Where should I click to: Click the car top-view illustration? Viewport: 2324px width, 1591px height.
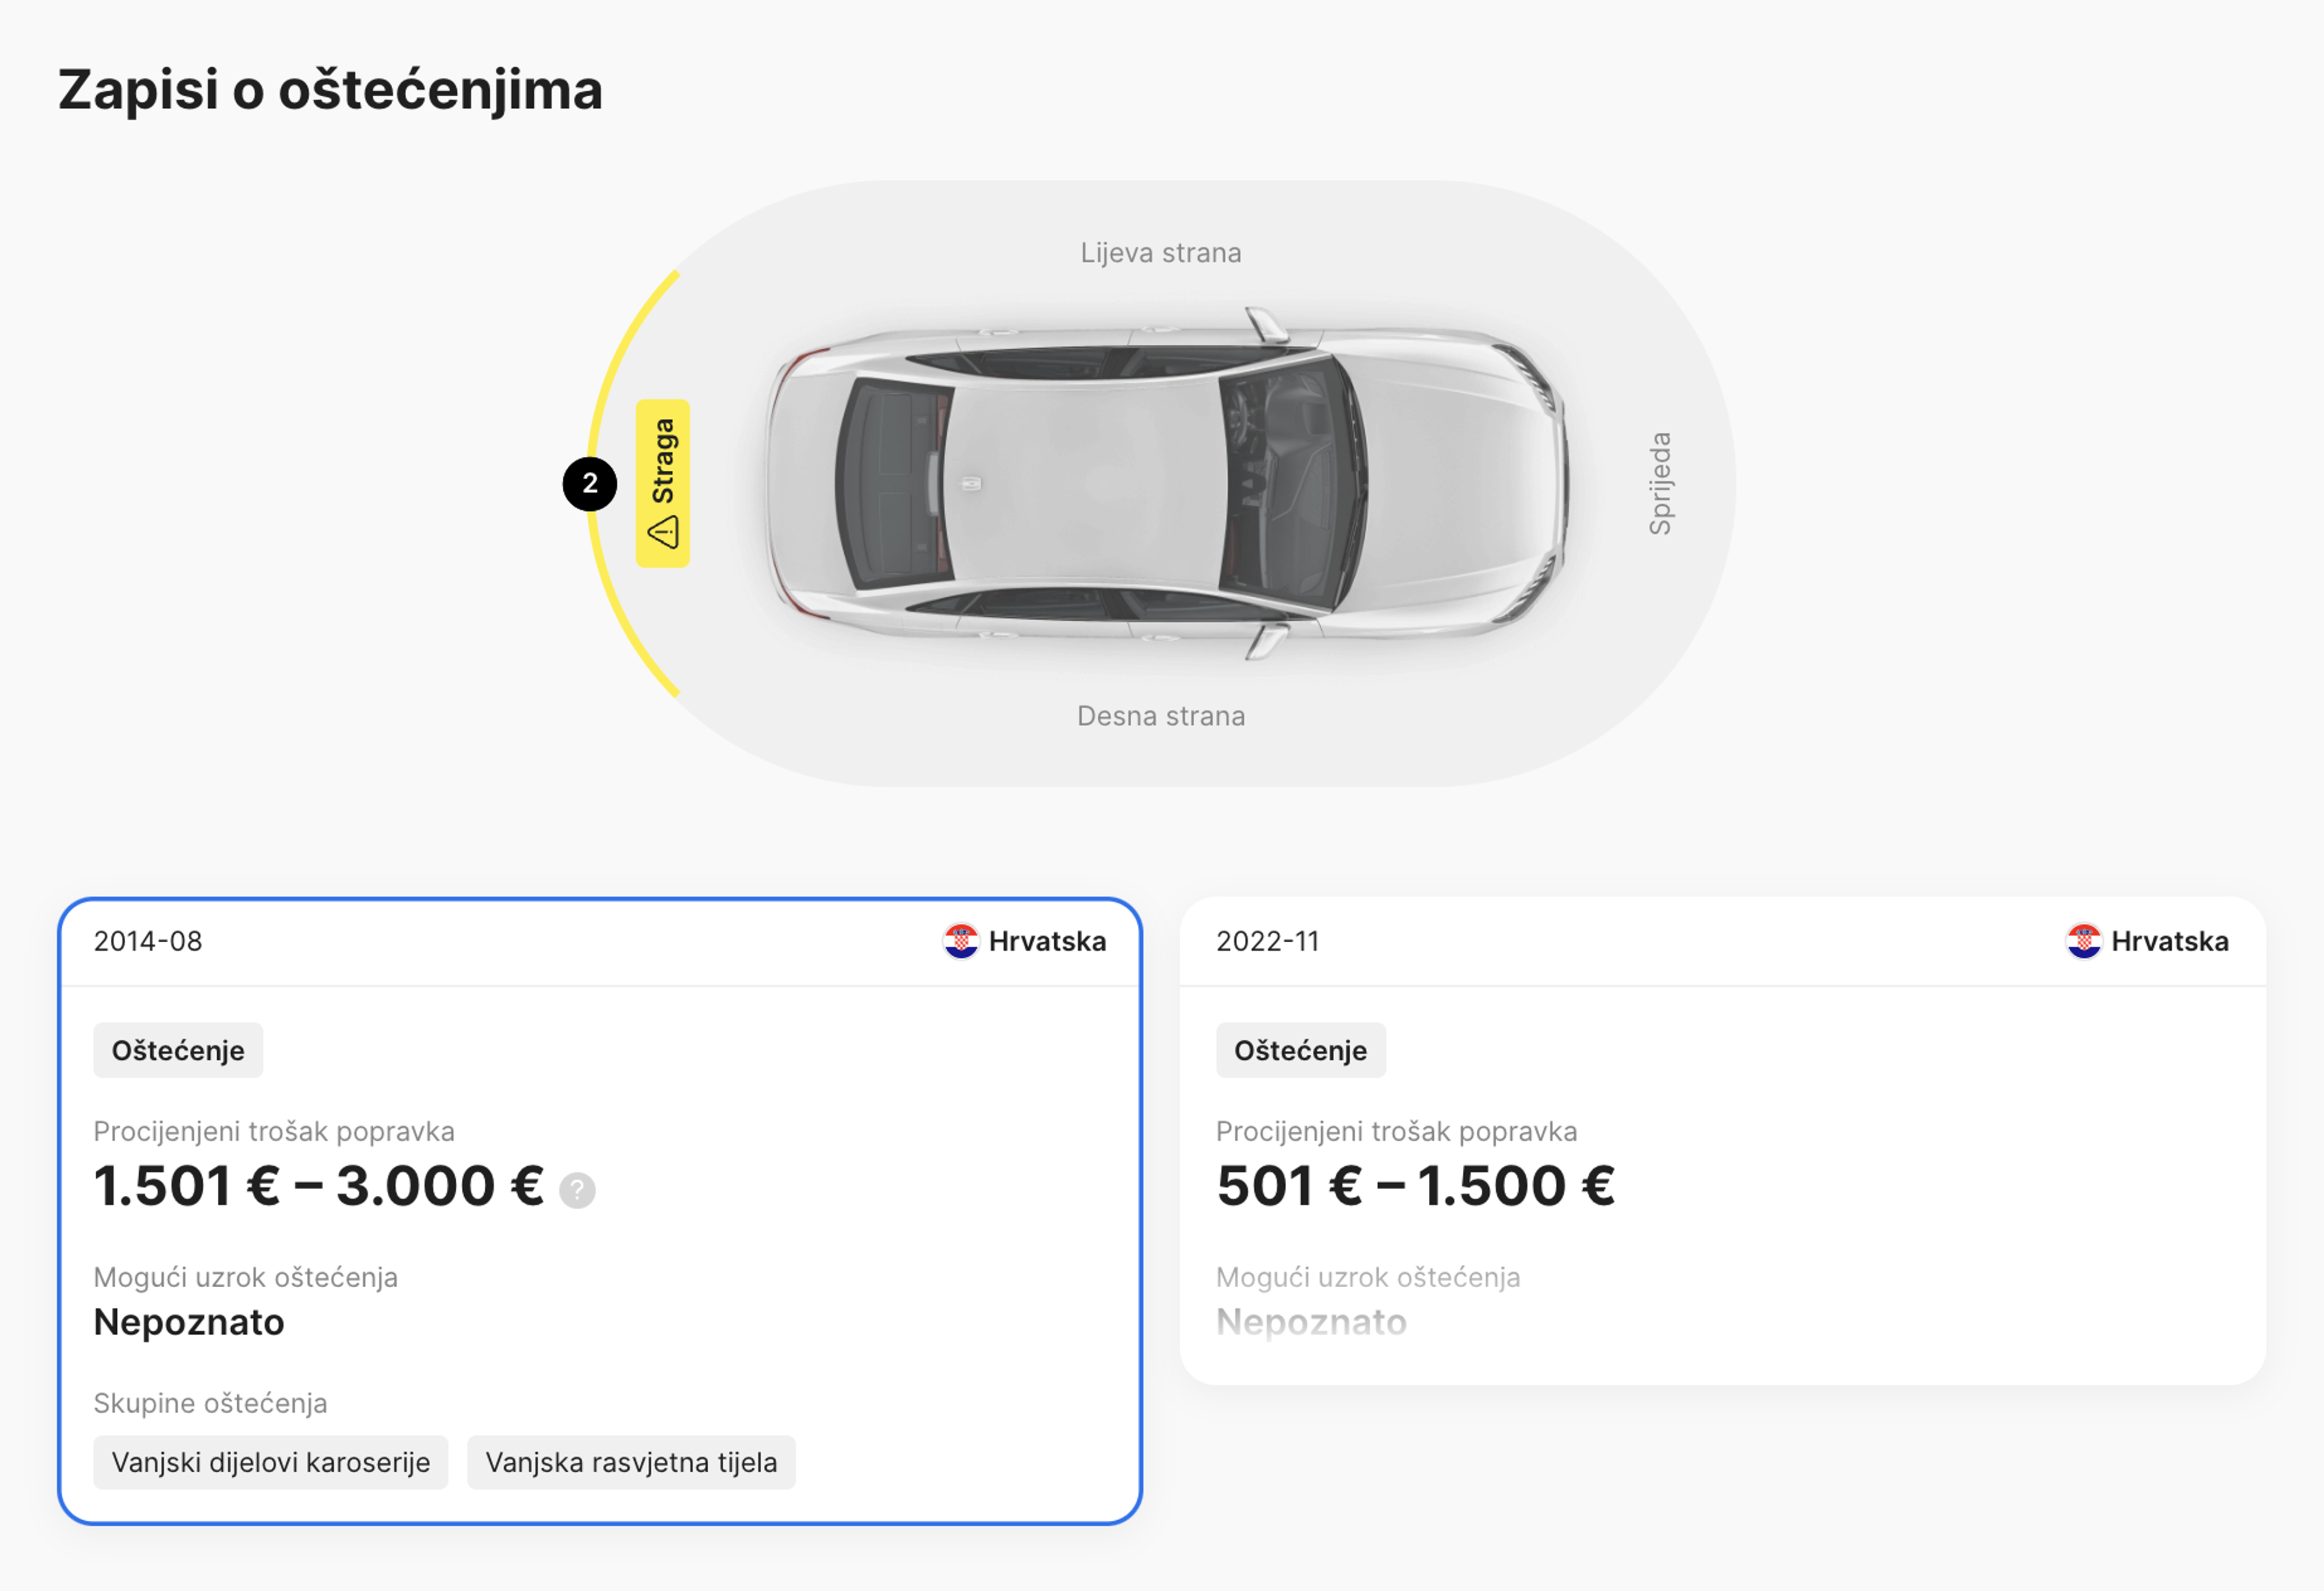coord(1160,480)
